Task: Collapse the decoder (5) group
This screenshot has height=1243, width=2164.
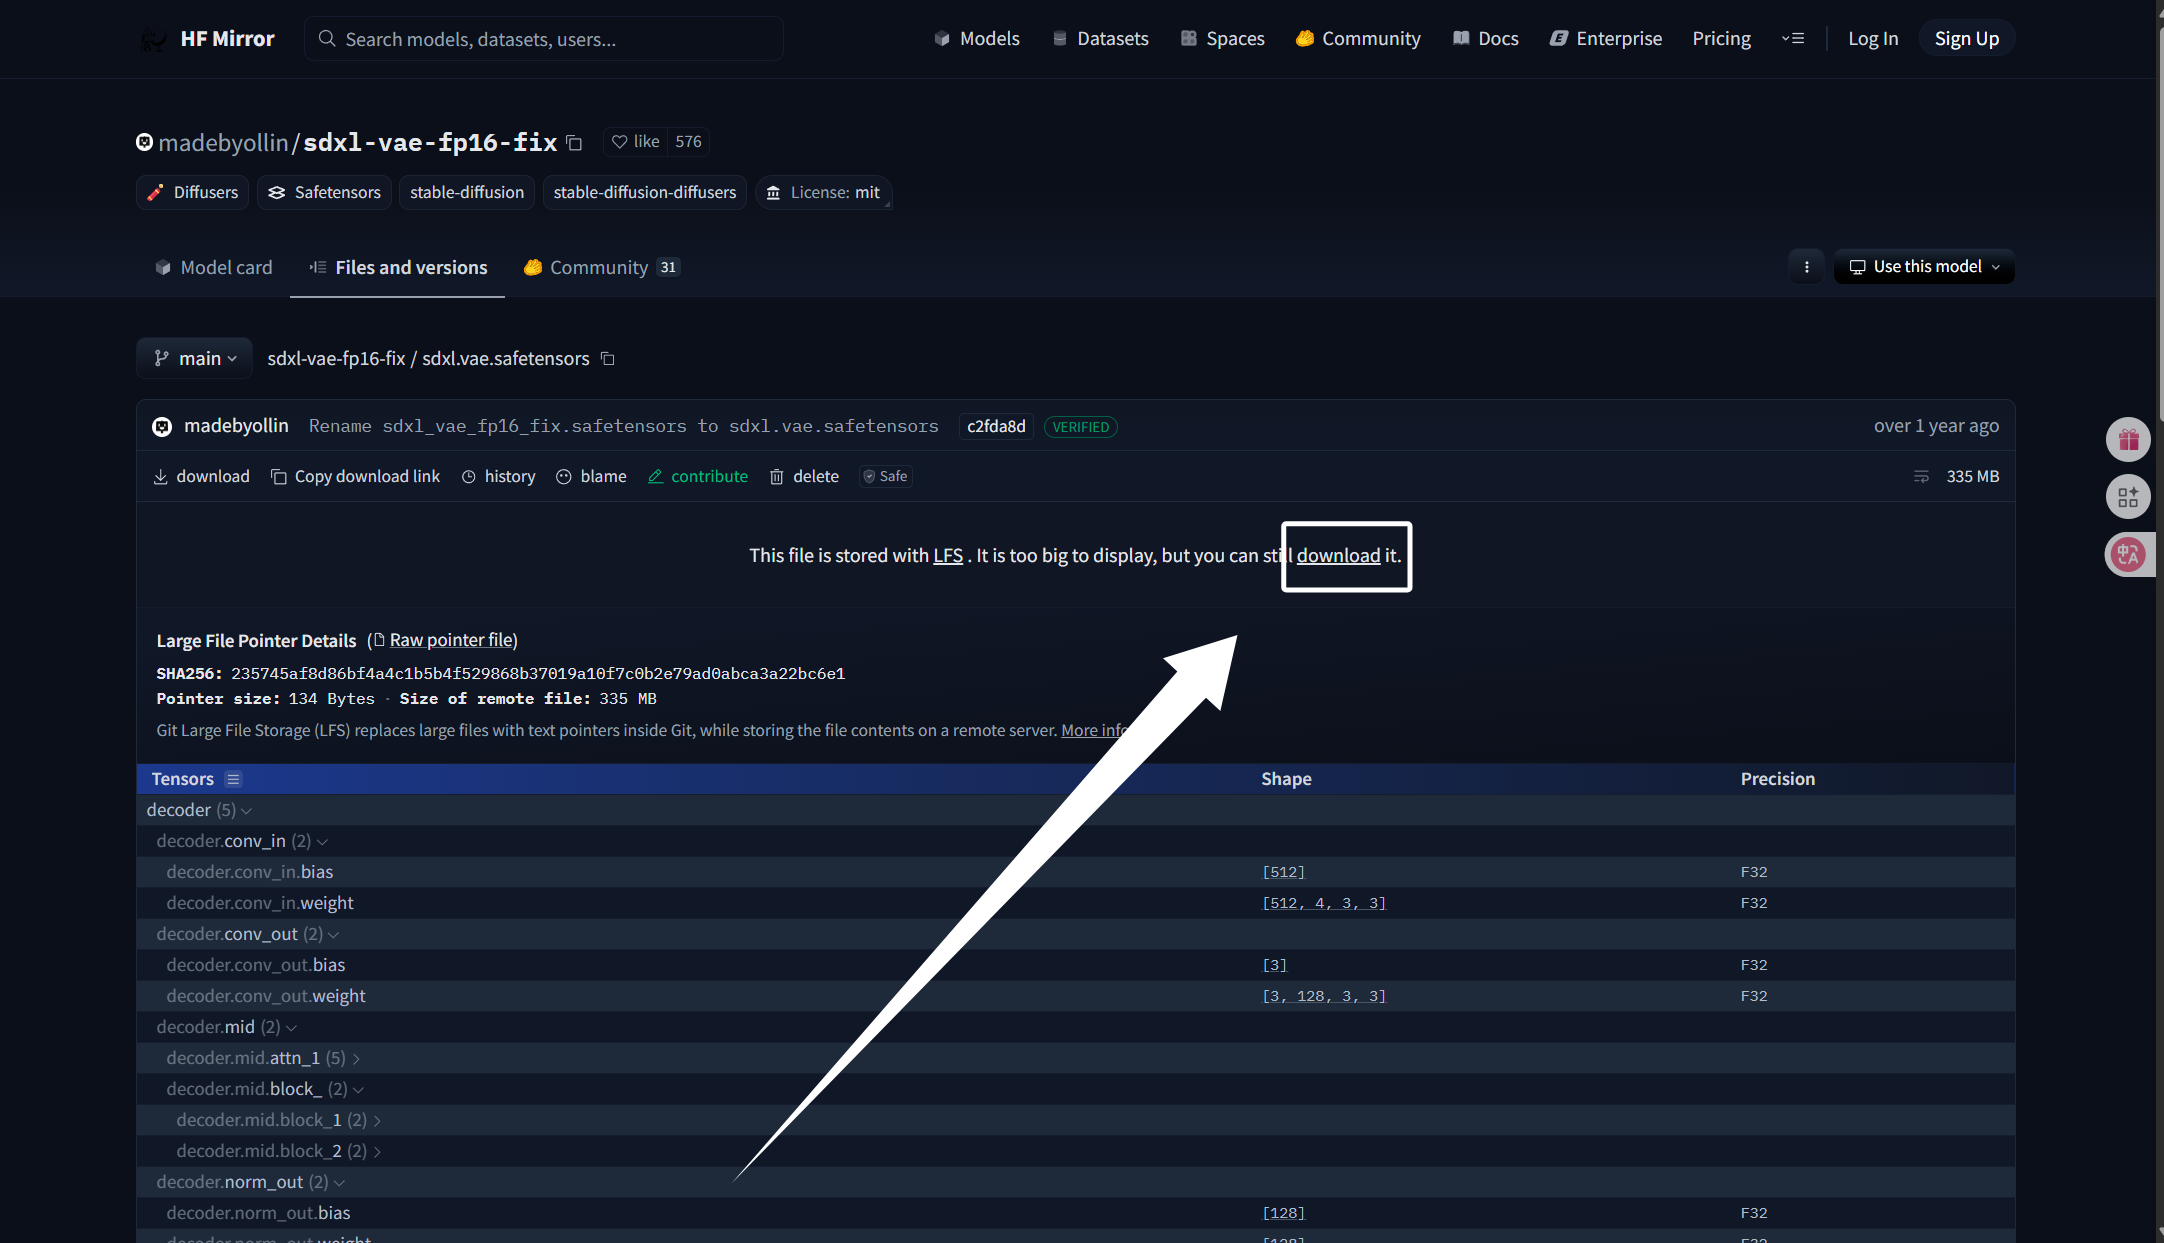Action: pos(199,810)
